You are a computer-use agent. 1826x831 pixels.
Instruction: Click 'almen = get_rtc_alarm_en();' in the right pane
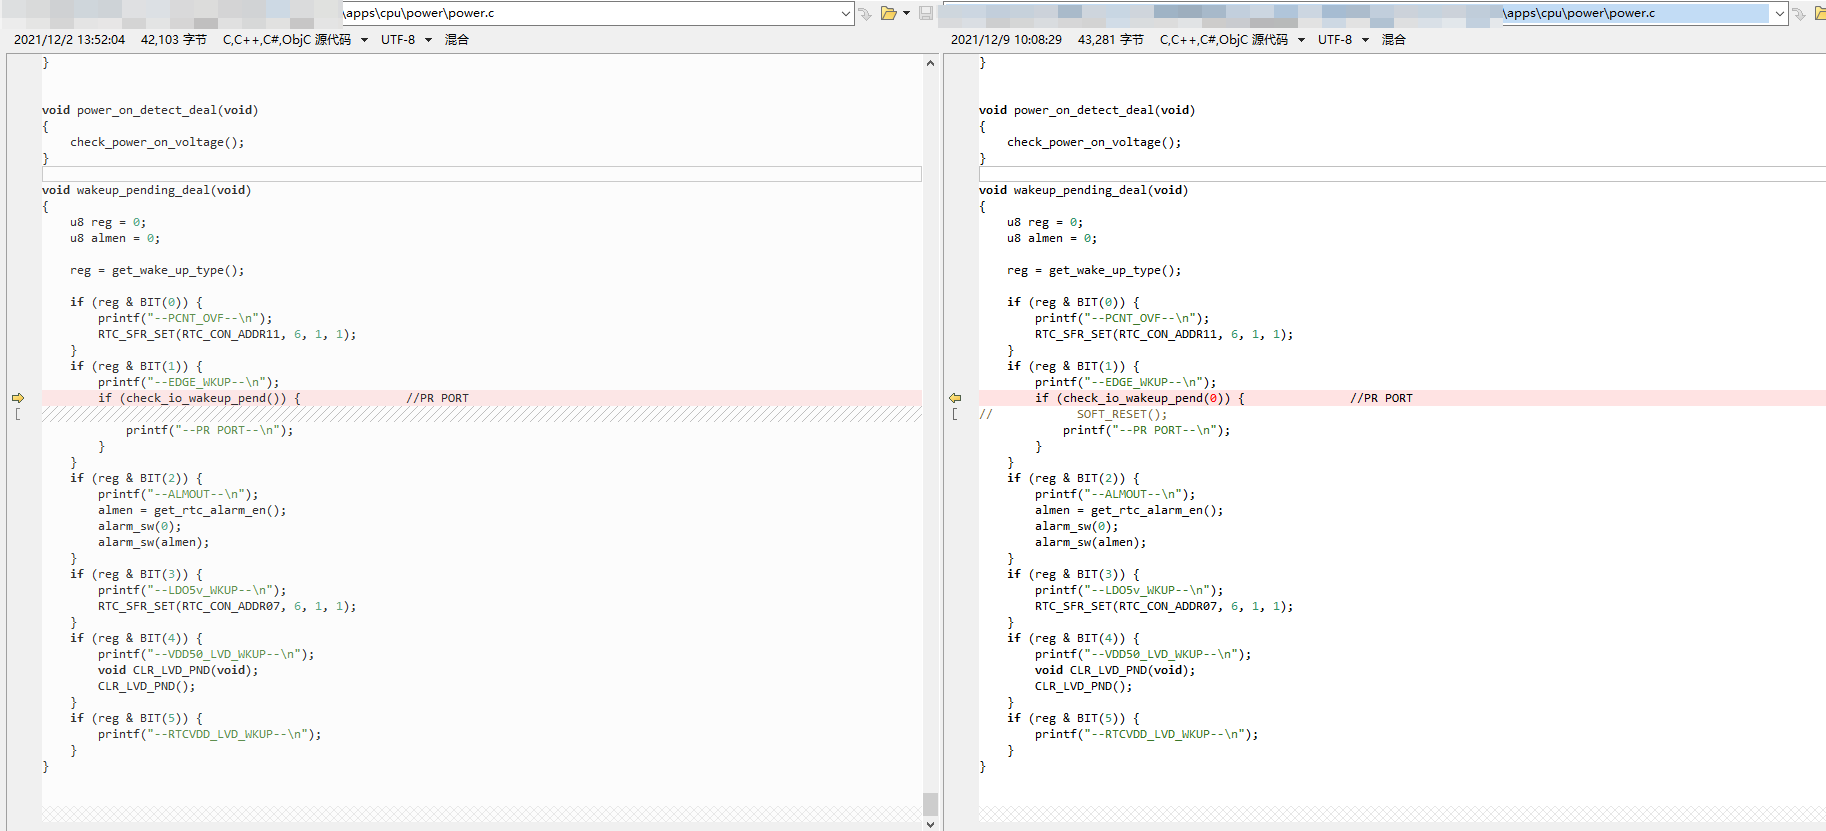coord(1129,510)
